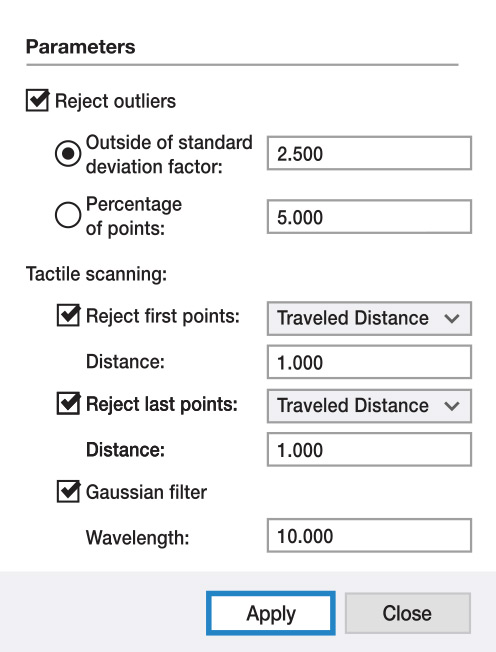The image size is (496, 652).
Task: Select the Wavelength input field showing 10.000
Action: coord(369,535)
